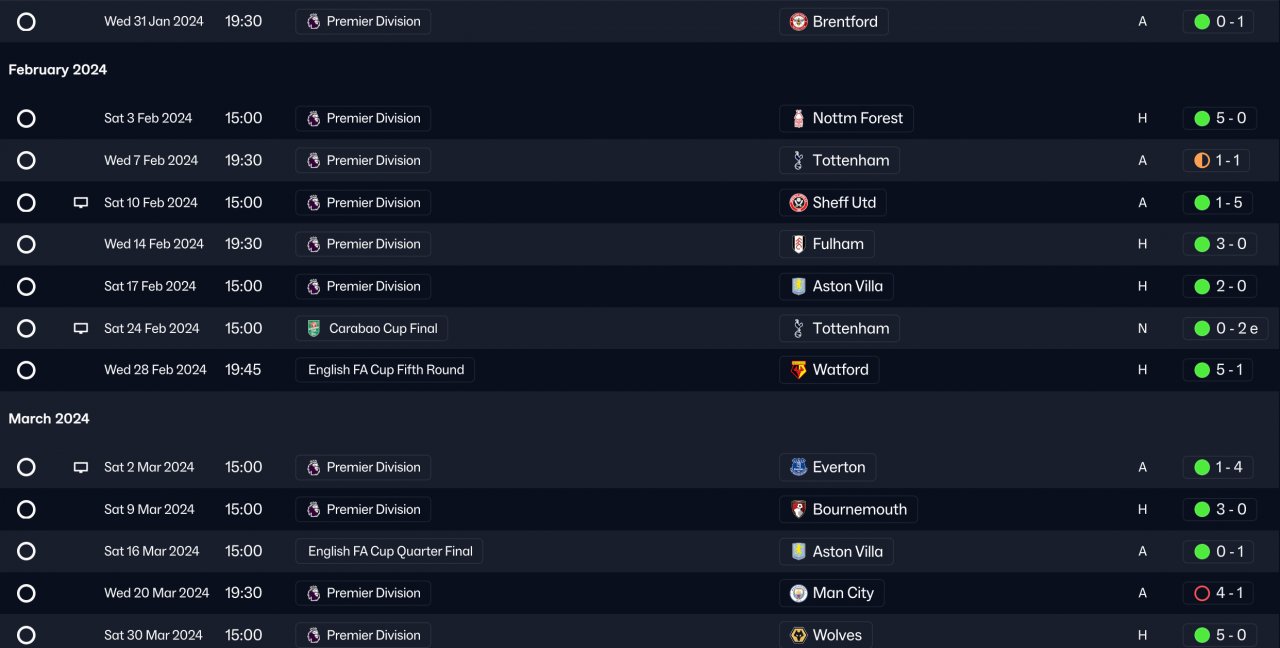Click the Carabao Cup logo icon
The width and height of the screenshot is (1280, 648).
(313, 328)
